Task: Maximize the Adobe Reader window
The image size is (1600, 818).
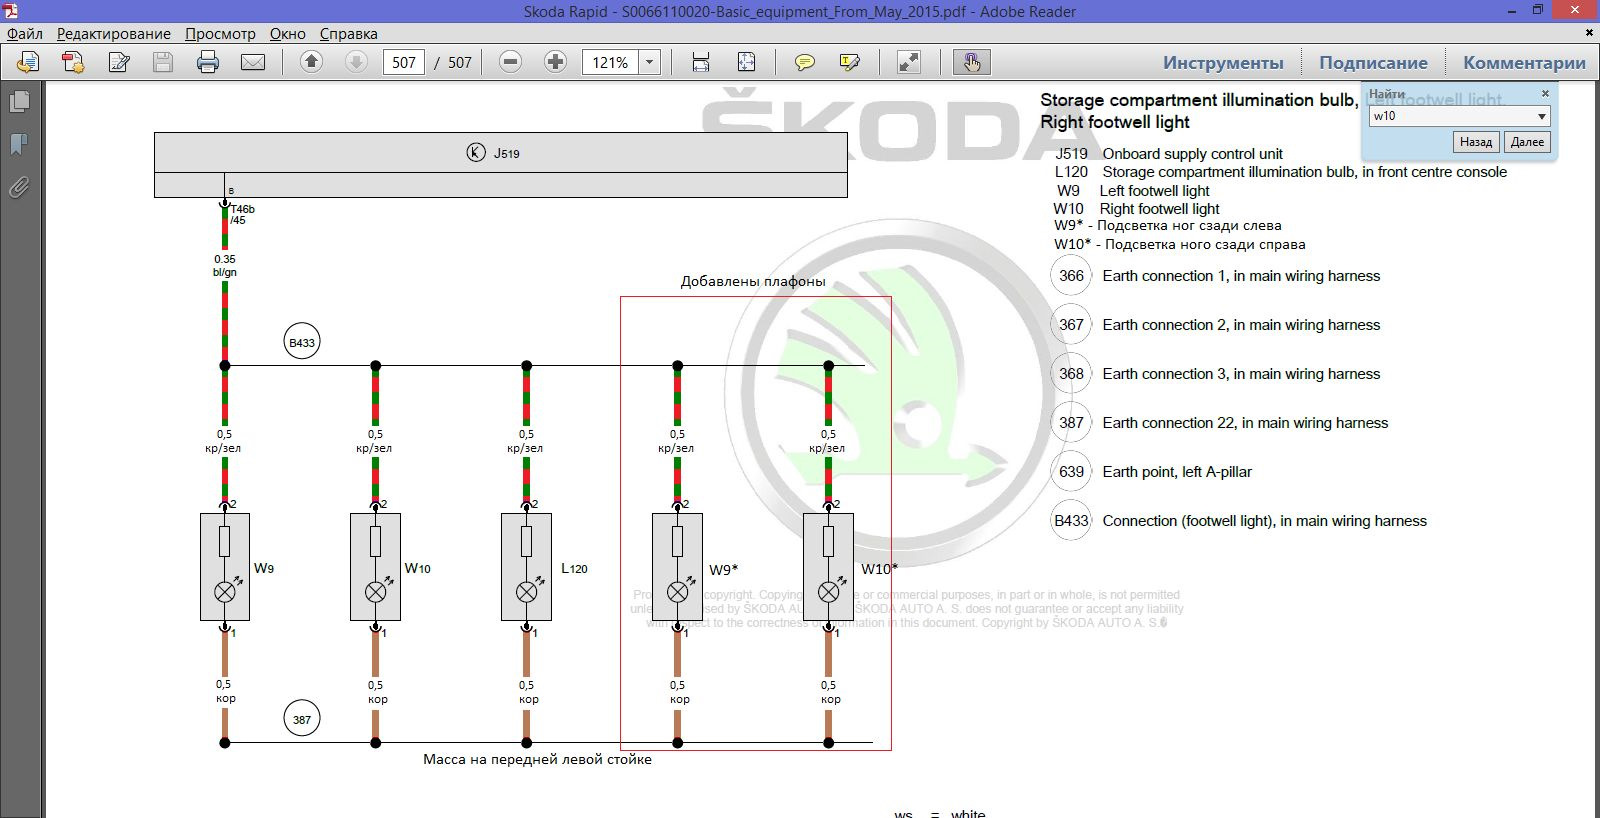Action: pos(1537,10)
